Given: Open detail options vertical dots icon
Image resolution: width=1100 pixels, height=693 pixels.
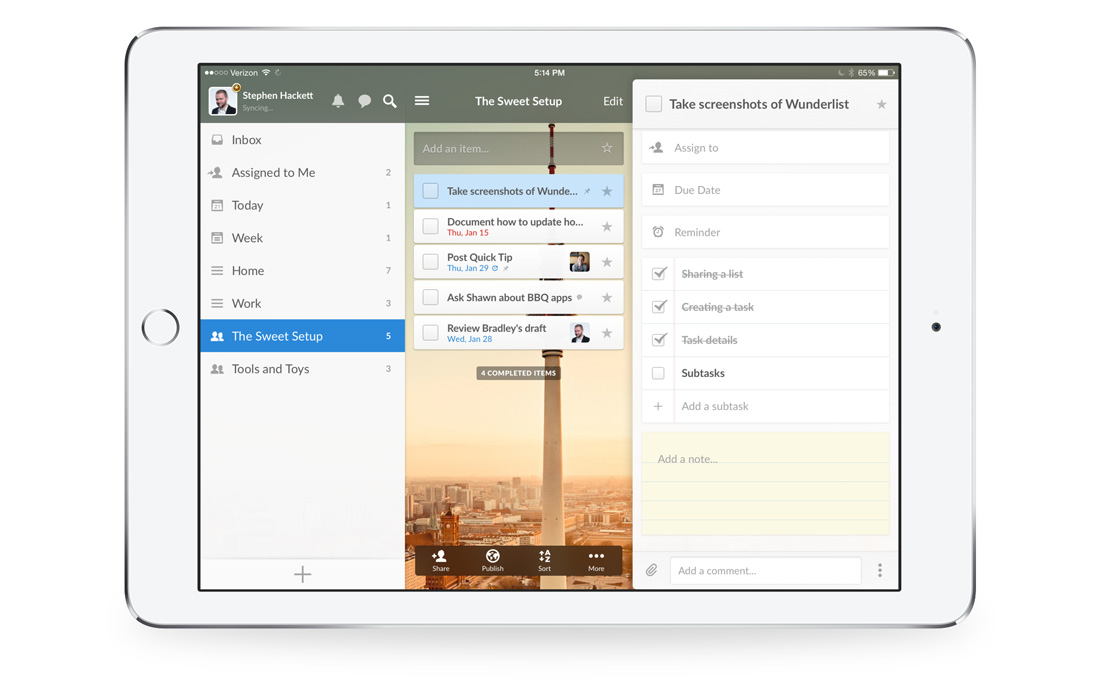Looking at the screenshot, I should (x=879, y=570).
